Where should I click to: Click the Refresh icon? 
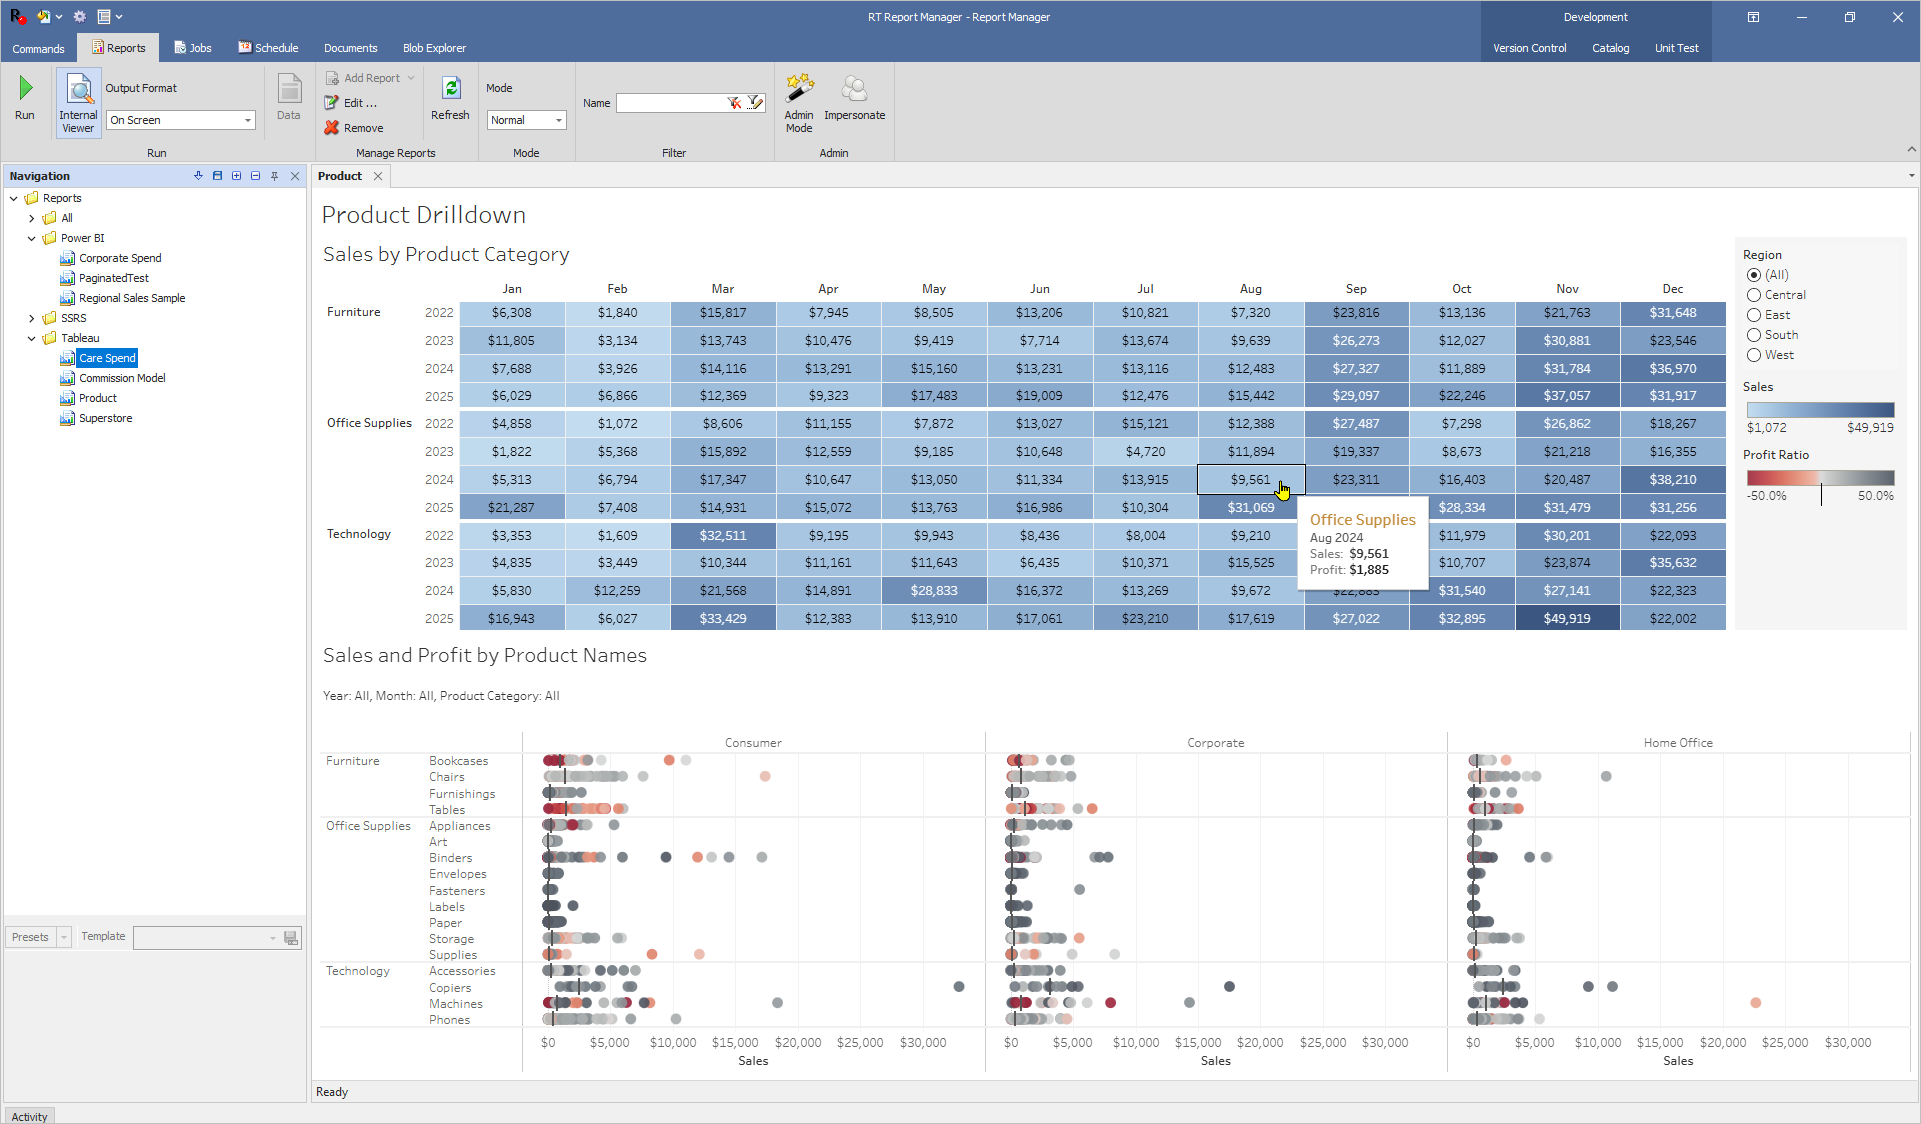coord(450,89)
